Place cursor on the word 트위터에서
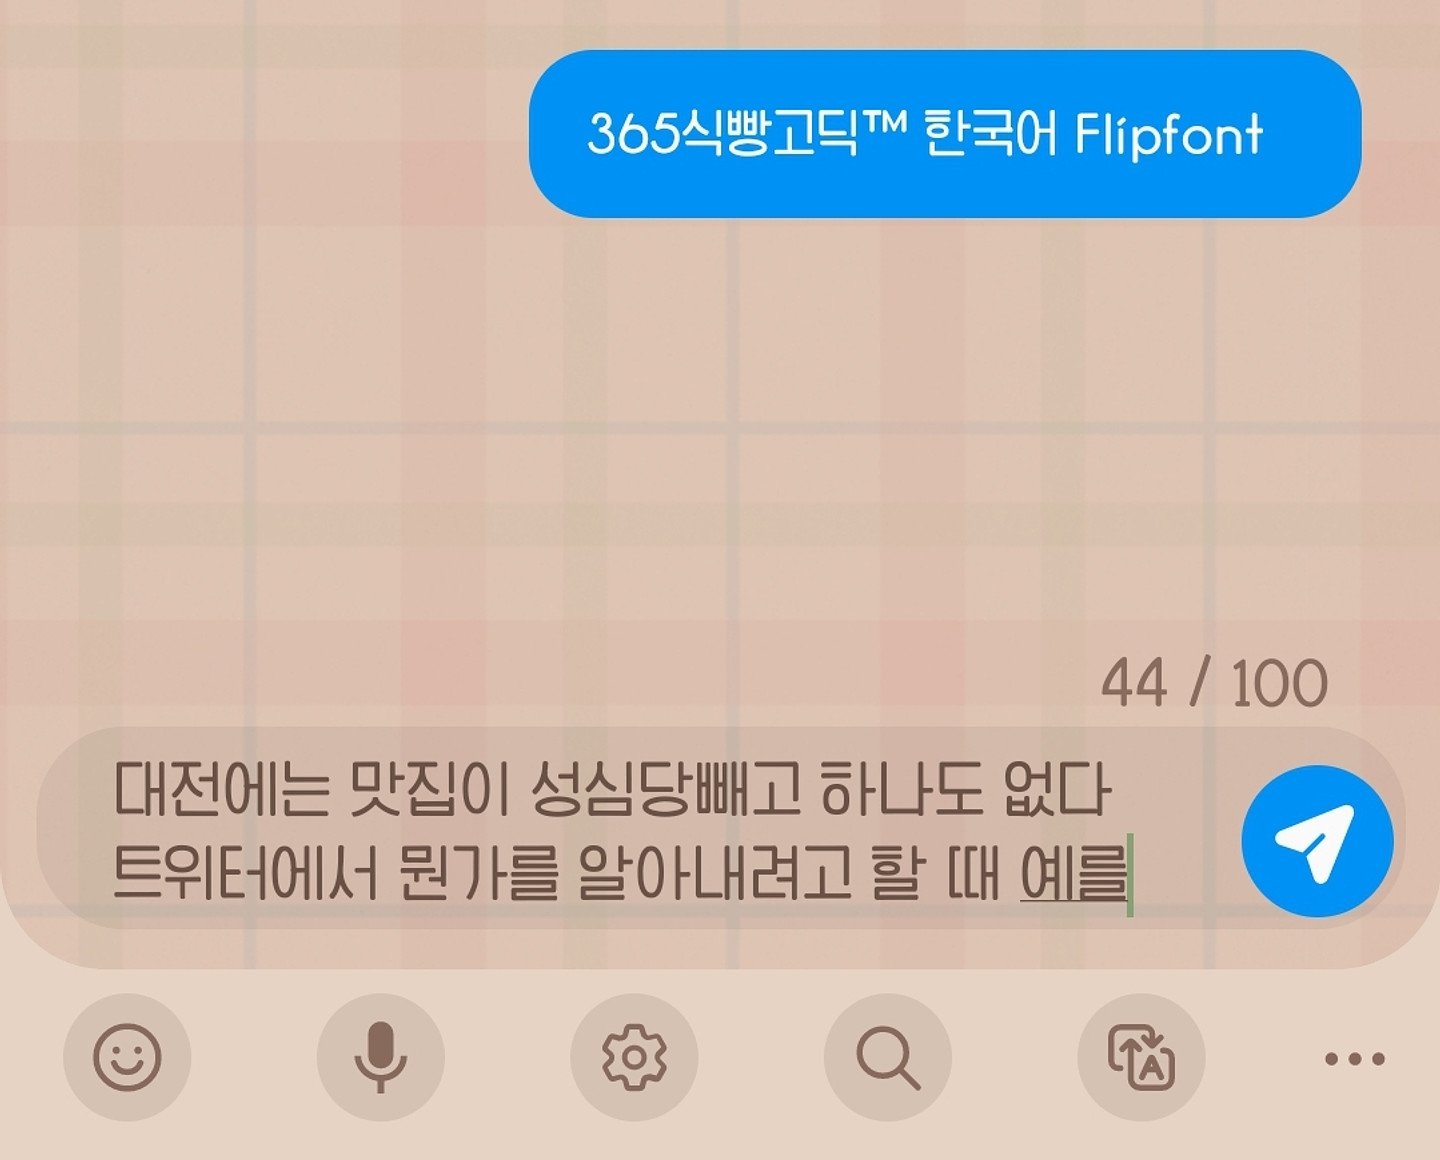Viewport: 1440px width, 1160px height. tap(246, 873)
